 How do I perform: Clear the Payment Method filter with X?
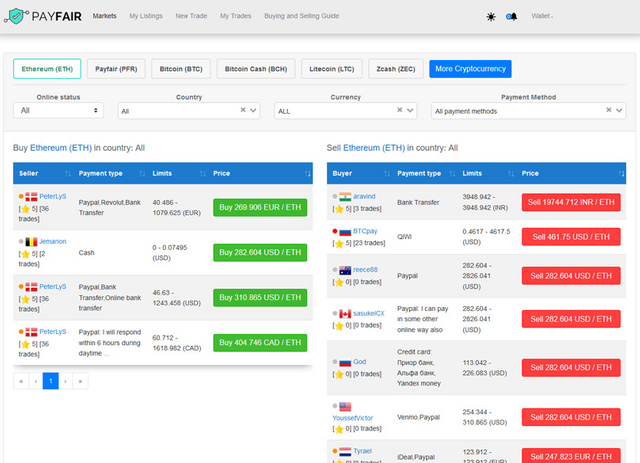[x=609, y=110]
